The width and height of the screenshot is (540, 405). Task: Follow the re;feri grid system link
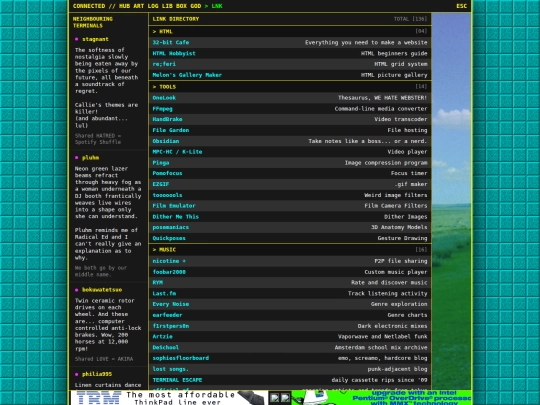tap(164, 64)
